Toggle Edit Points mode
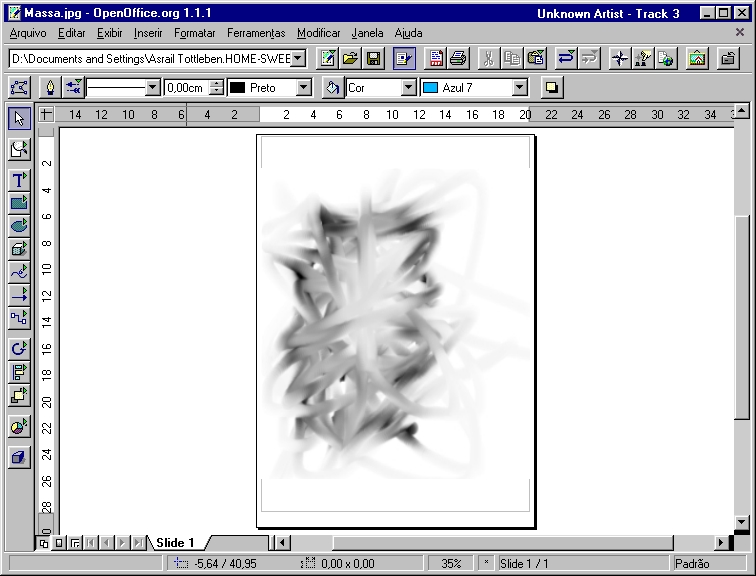Image resolution: width=756 pixels, height=576 pixels. pos(18,88)
